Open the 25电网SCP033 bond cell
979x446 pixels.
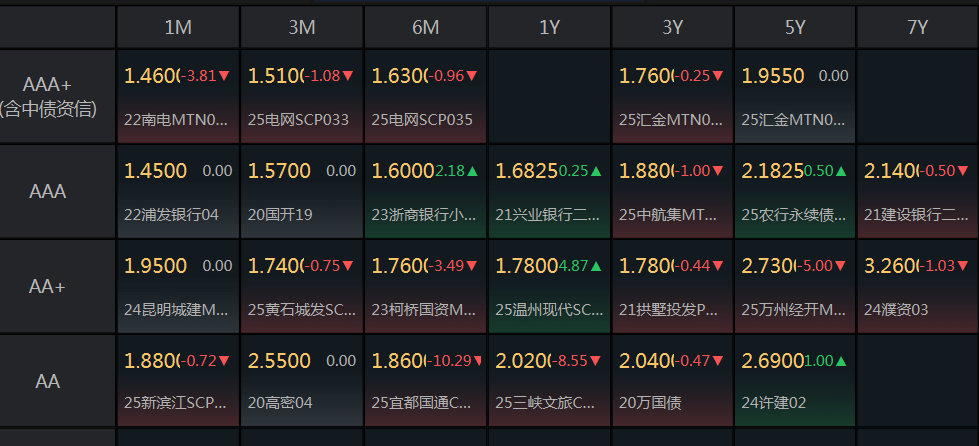301,97
